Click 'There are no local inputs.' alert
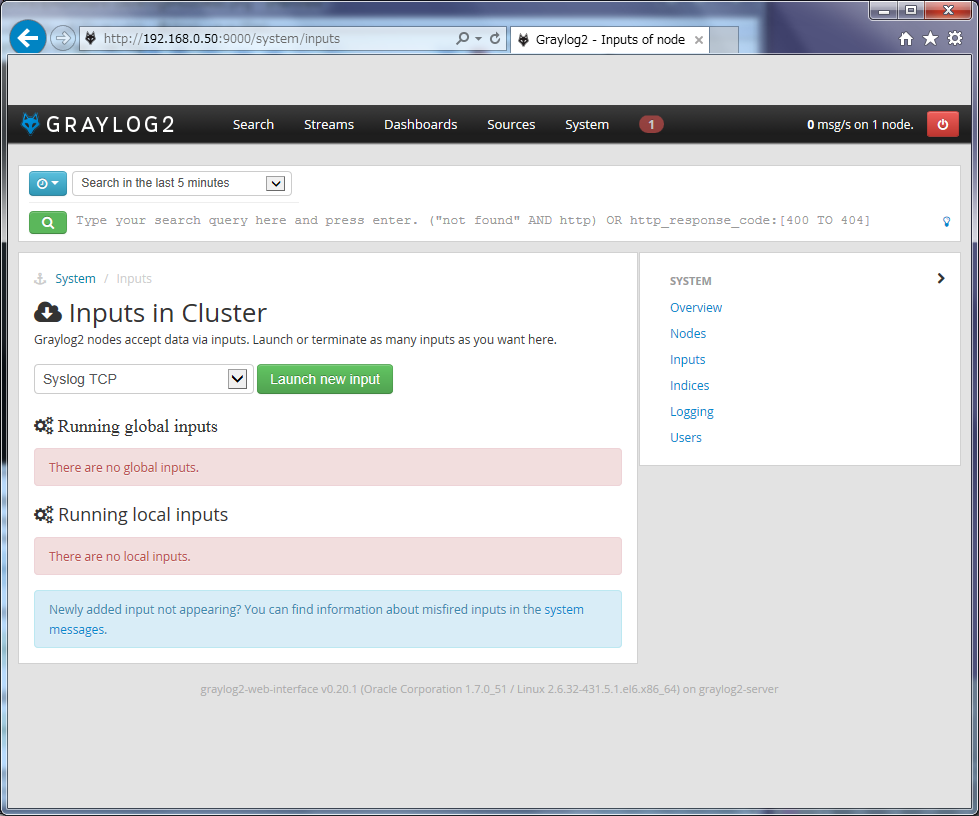 328,556
